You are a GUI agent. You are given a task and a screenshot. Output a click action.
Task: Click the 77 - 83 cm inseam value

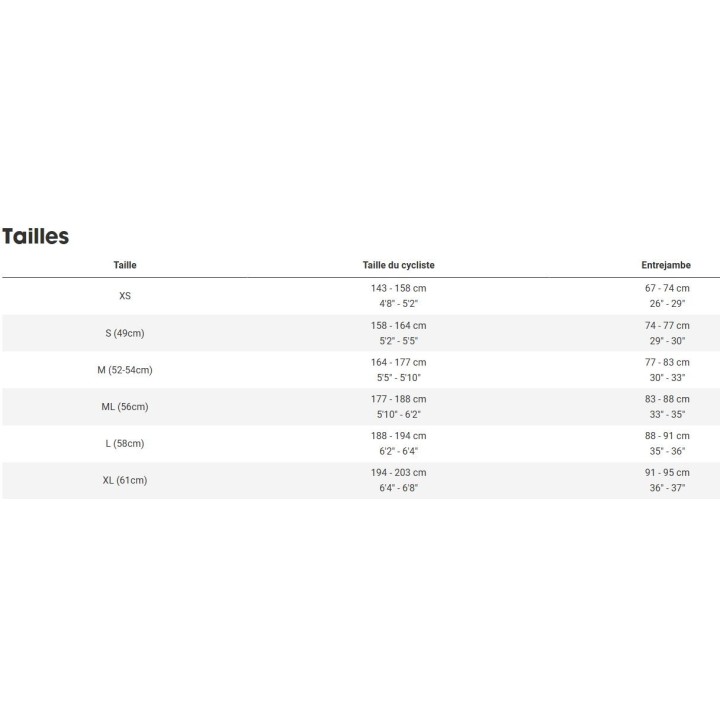click(667, 362)
